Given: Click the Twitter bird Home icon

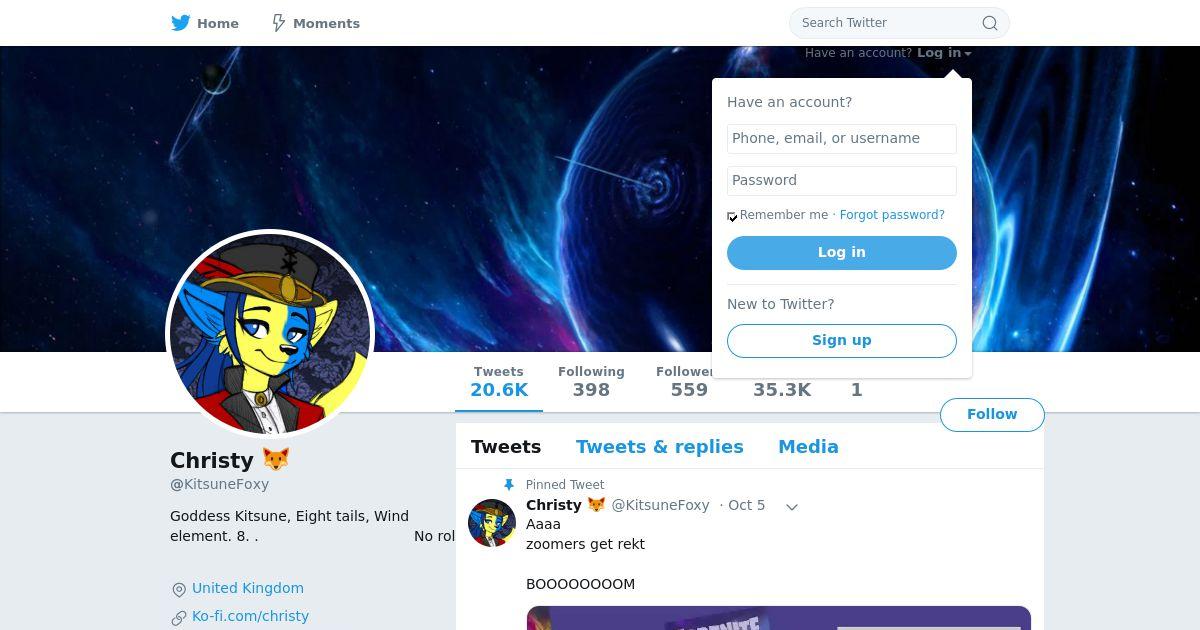Looking at the screenshot, I should [x=181, y=23].
